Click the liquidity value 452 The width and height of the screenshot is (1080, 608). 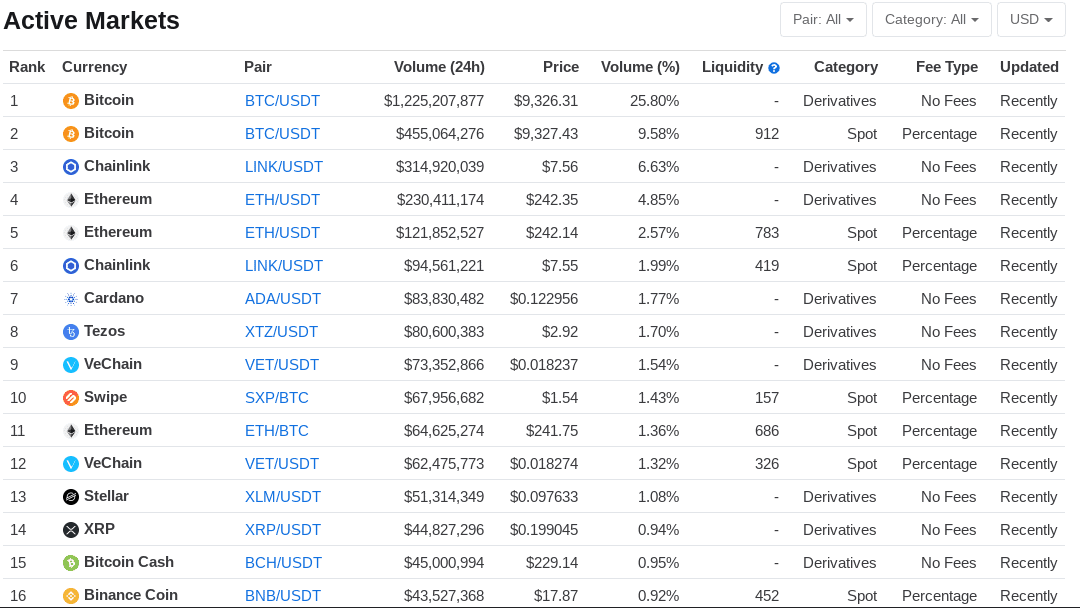click(767, 596)
